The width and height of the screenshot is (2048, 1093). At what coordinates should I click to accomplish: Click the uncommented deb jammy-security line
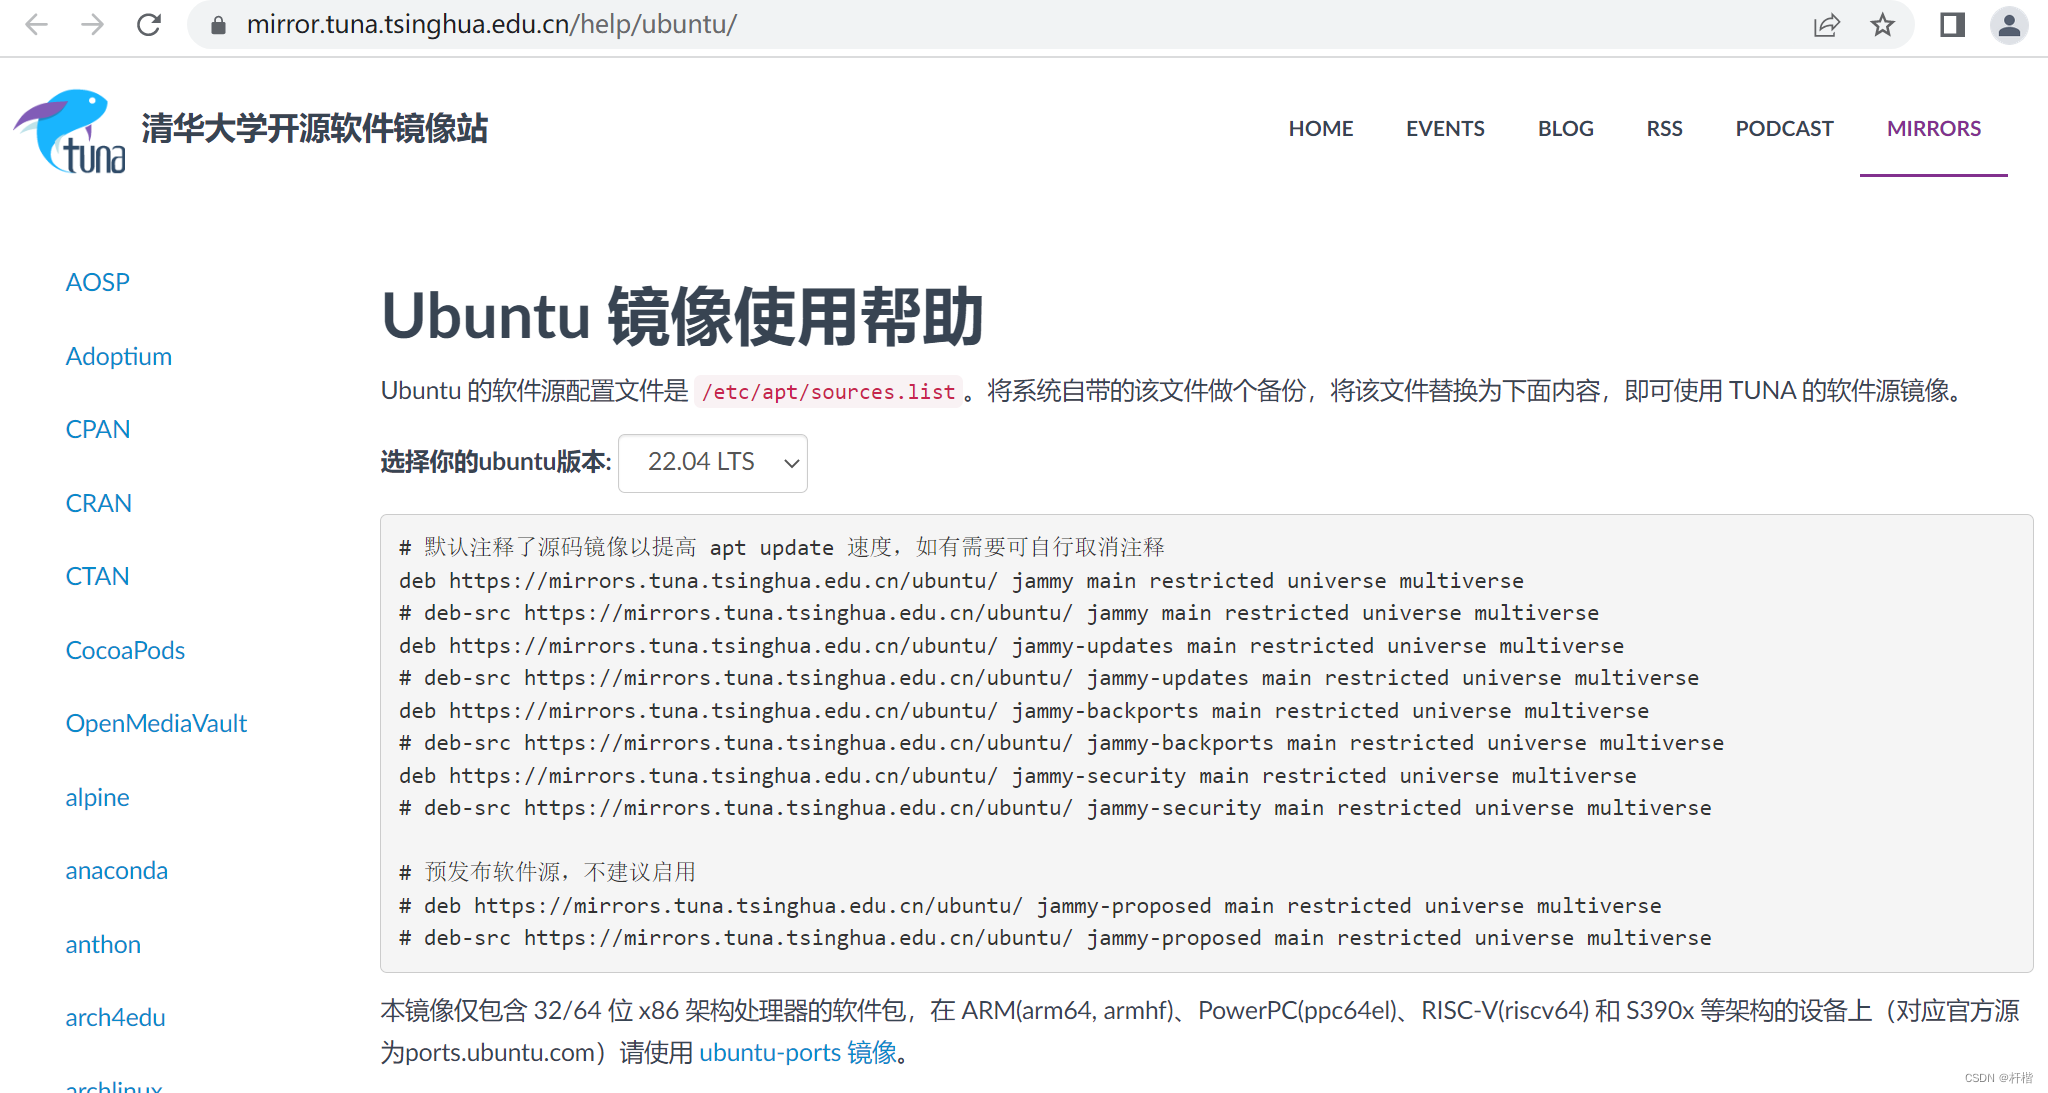pos(1018,776)
